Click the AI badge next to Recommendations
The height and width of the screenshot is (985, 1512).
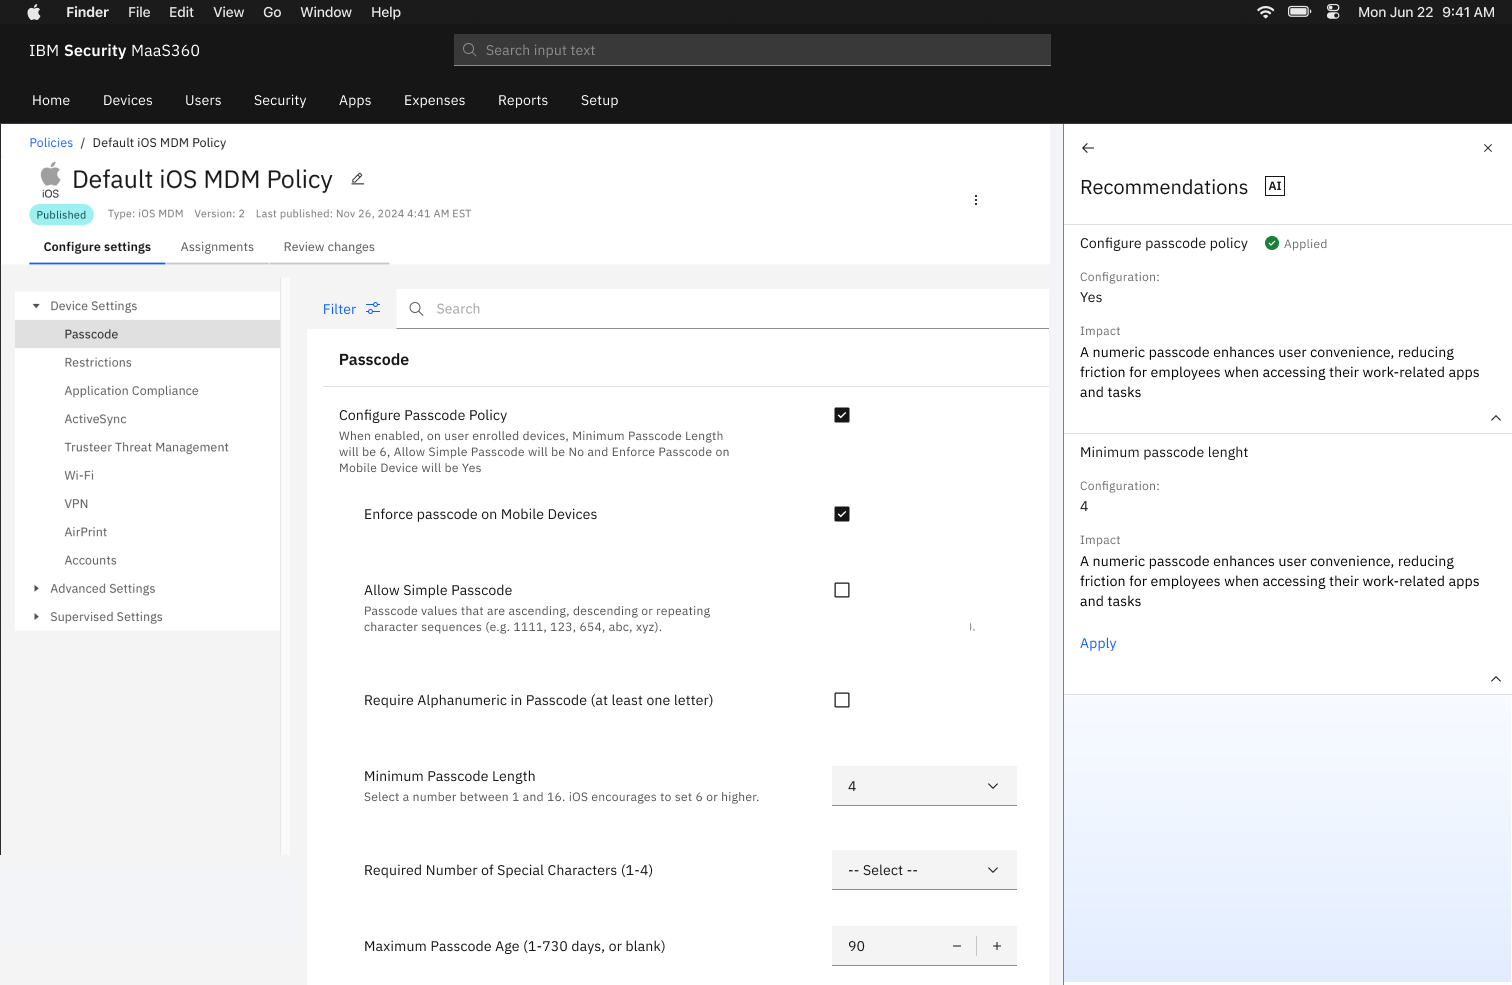tap(1274, 186)
